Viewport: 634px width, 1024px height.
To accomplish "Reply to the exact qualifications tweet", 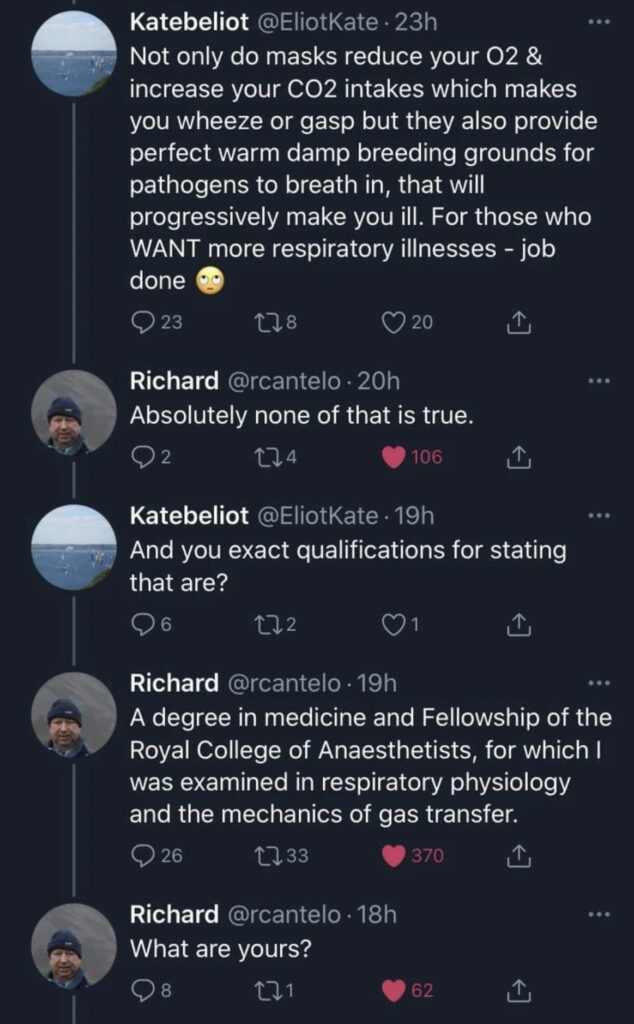I will click(140, 624).
